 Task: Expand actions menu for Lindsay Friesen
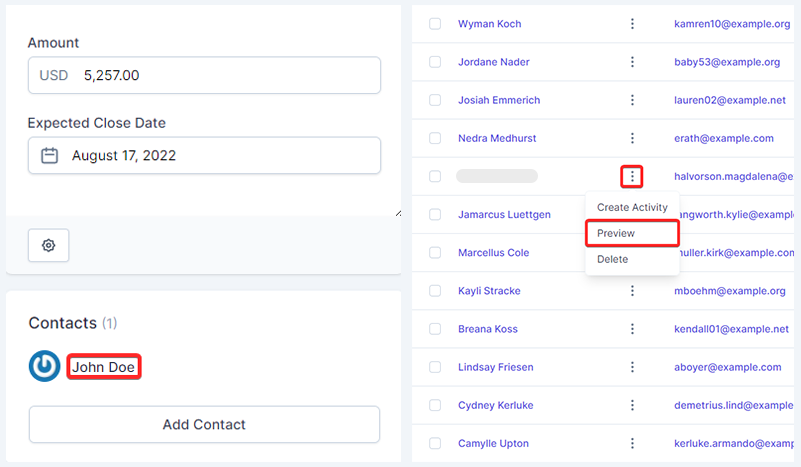pyautogui.click(x=632, y=367)
